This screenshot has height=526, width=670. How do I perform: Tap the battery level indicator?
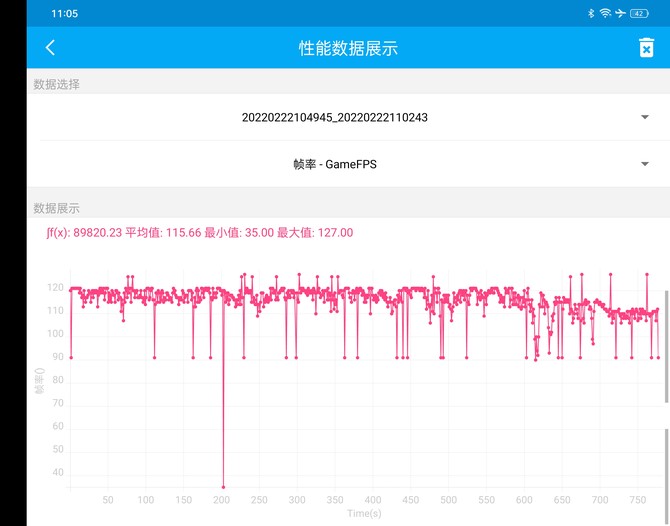click(x=639, y=13)
